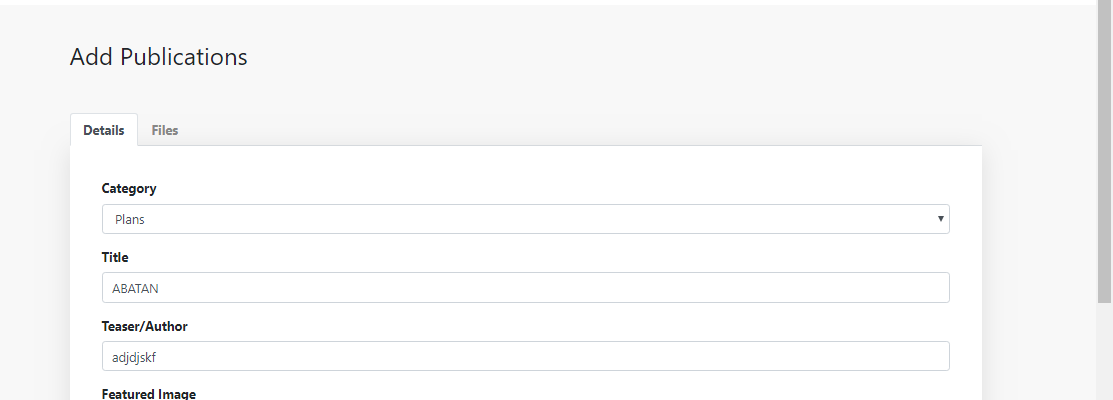Click the Category field label
1113x400 pixels.
pos(129,188)
